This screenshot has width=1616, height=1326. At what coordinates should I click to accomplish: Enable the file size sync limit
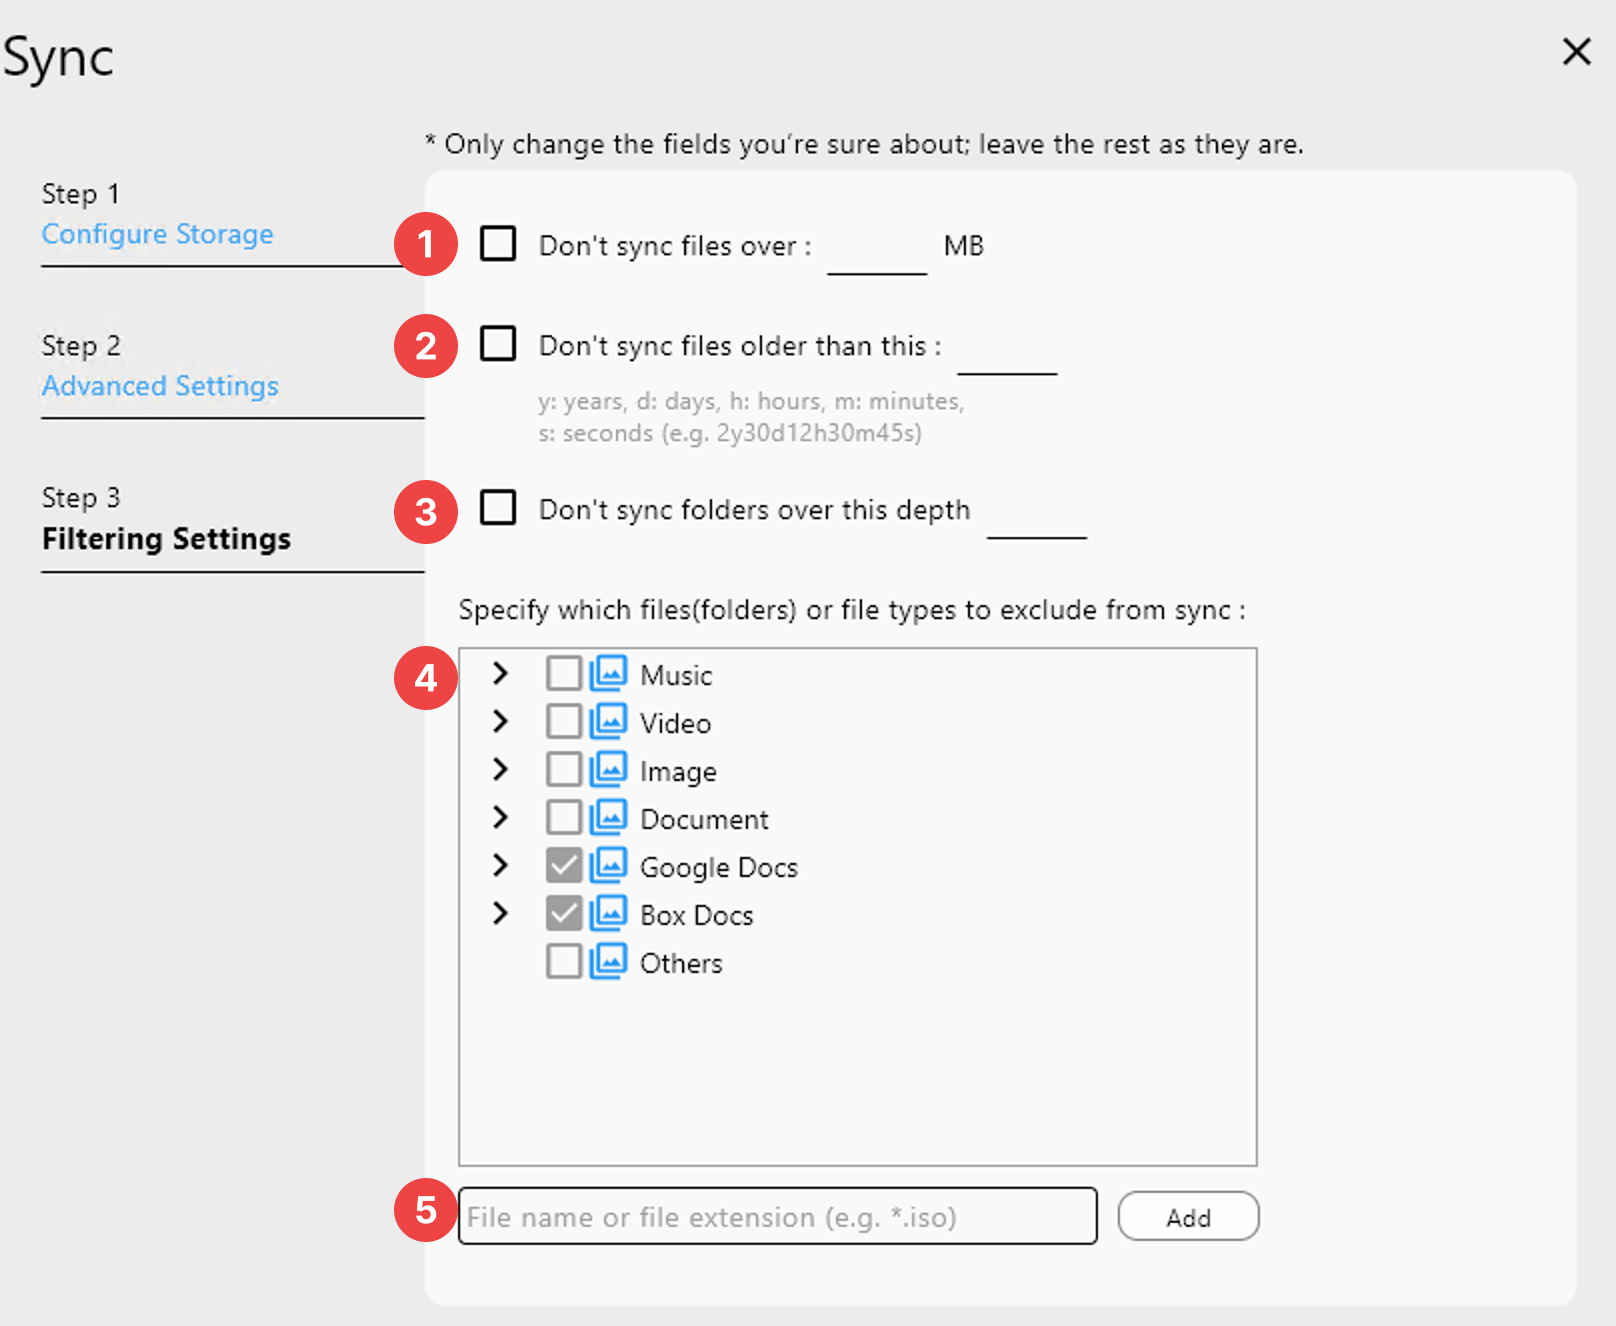click(x=497, y=244)
